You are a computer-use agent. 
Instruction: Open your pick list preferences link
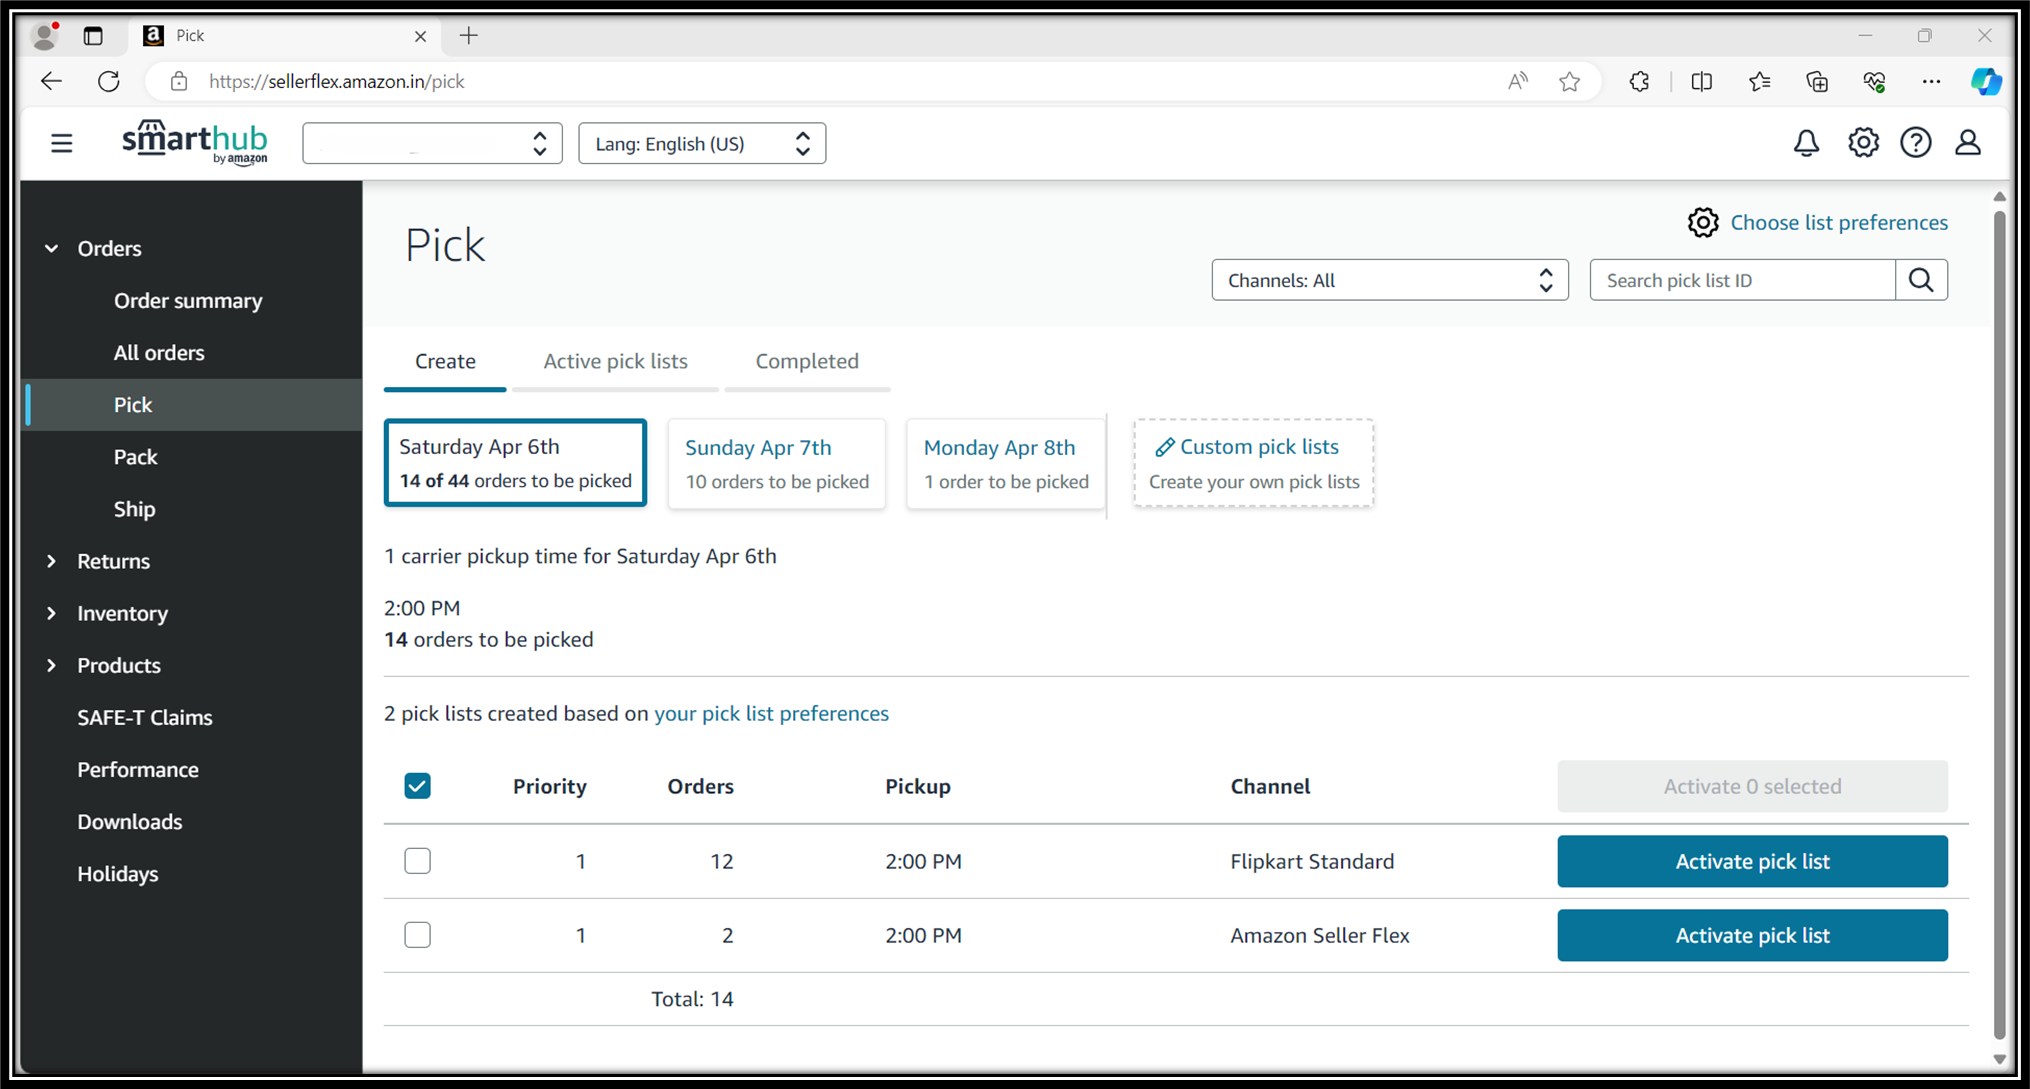(771, 713)
